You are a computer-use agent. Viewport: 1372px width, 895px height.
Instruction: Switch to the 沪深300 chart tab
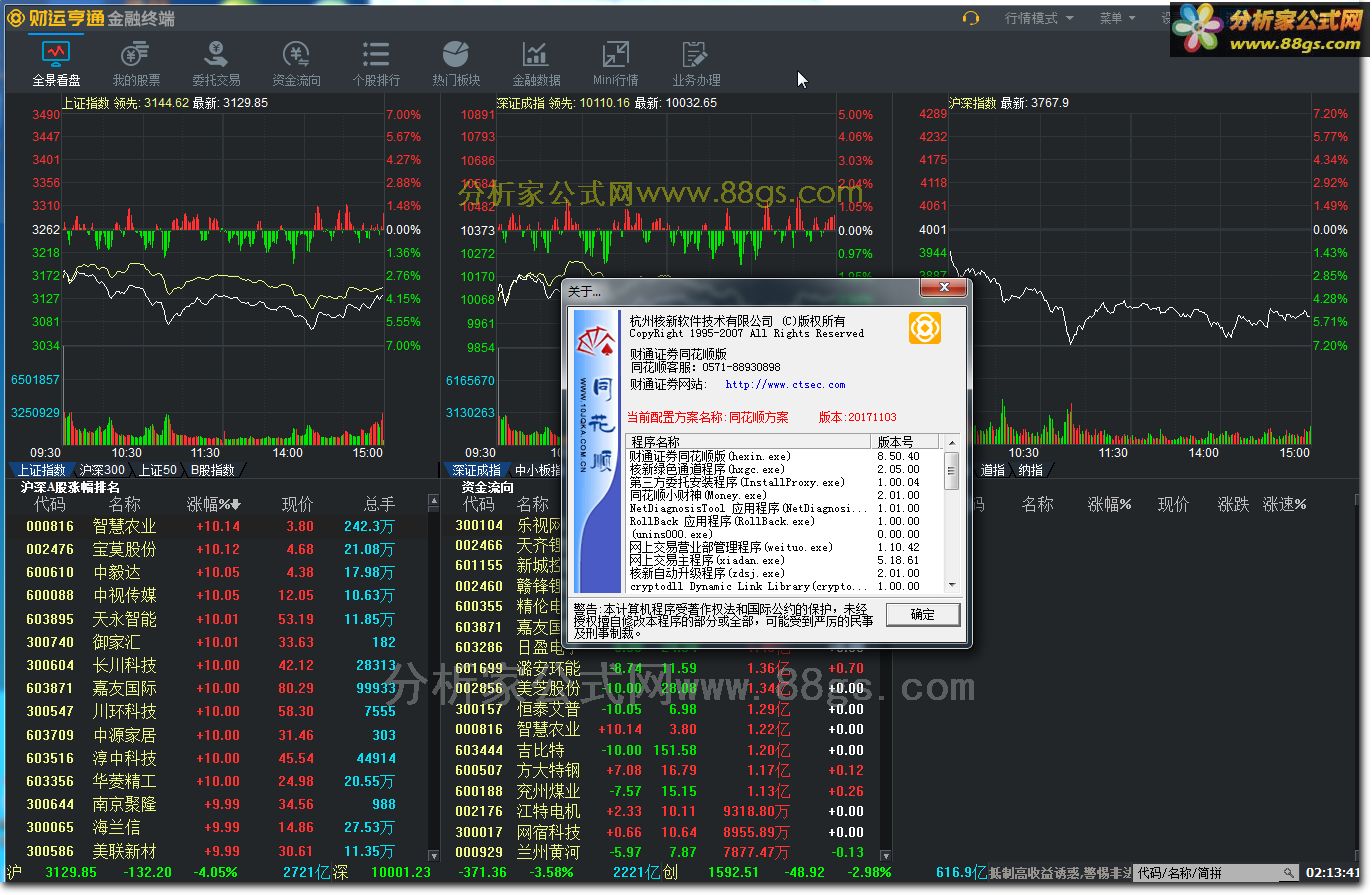pos(103,470)
